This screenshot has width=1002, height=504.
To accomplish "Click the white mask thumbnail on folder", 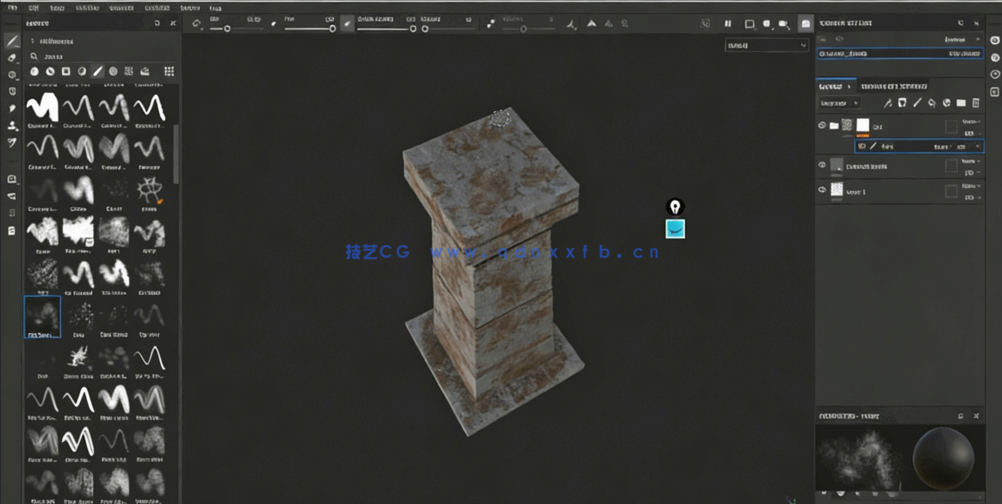I will pos(863,125).
